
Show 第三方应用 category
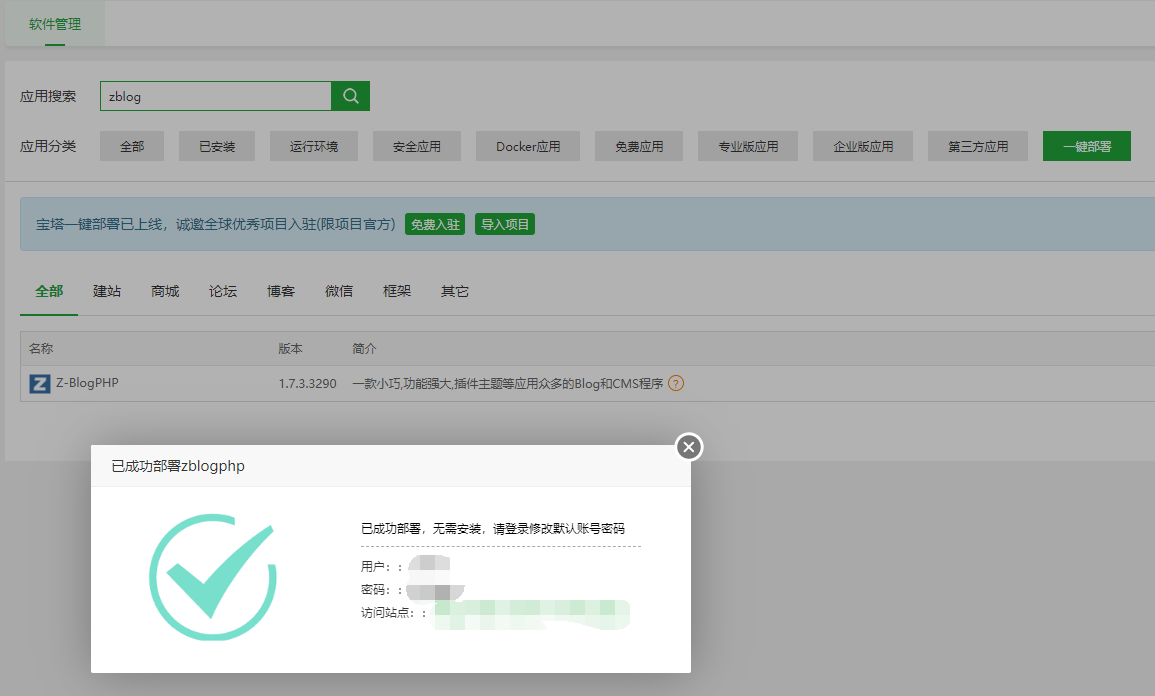pos(978,147)
